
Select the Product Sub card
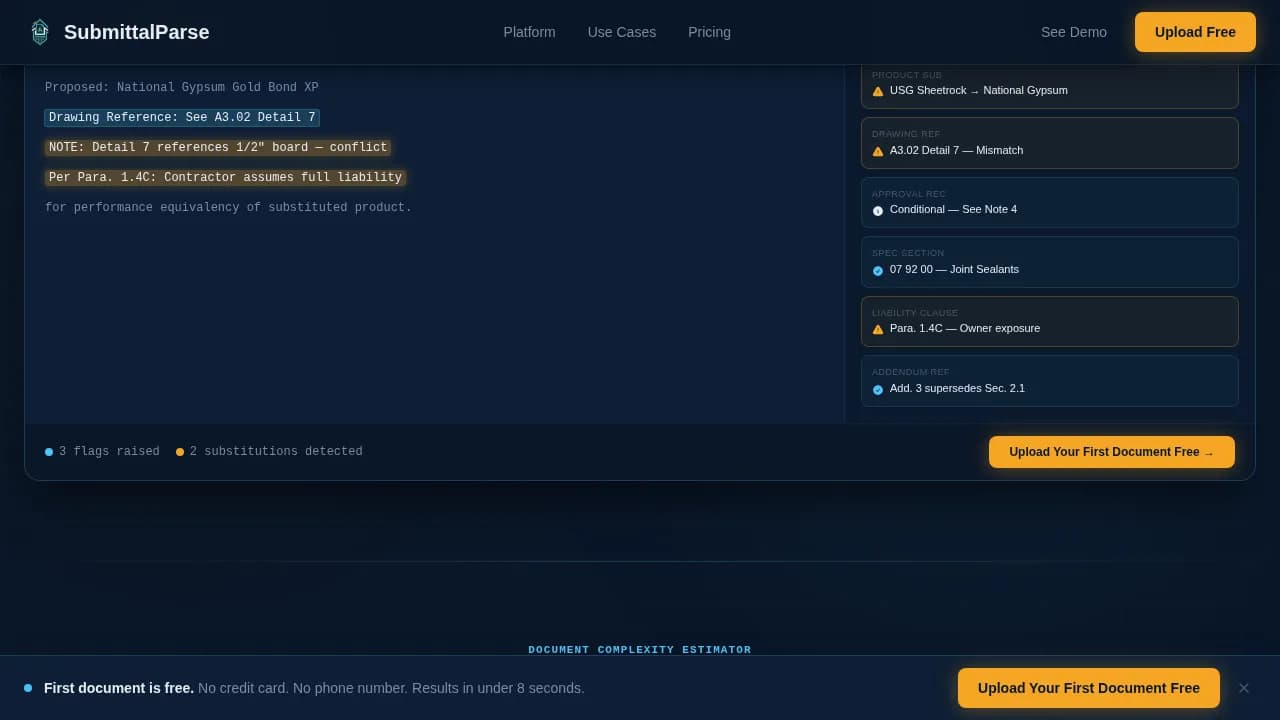tap(1050, 85)
